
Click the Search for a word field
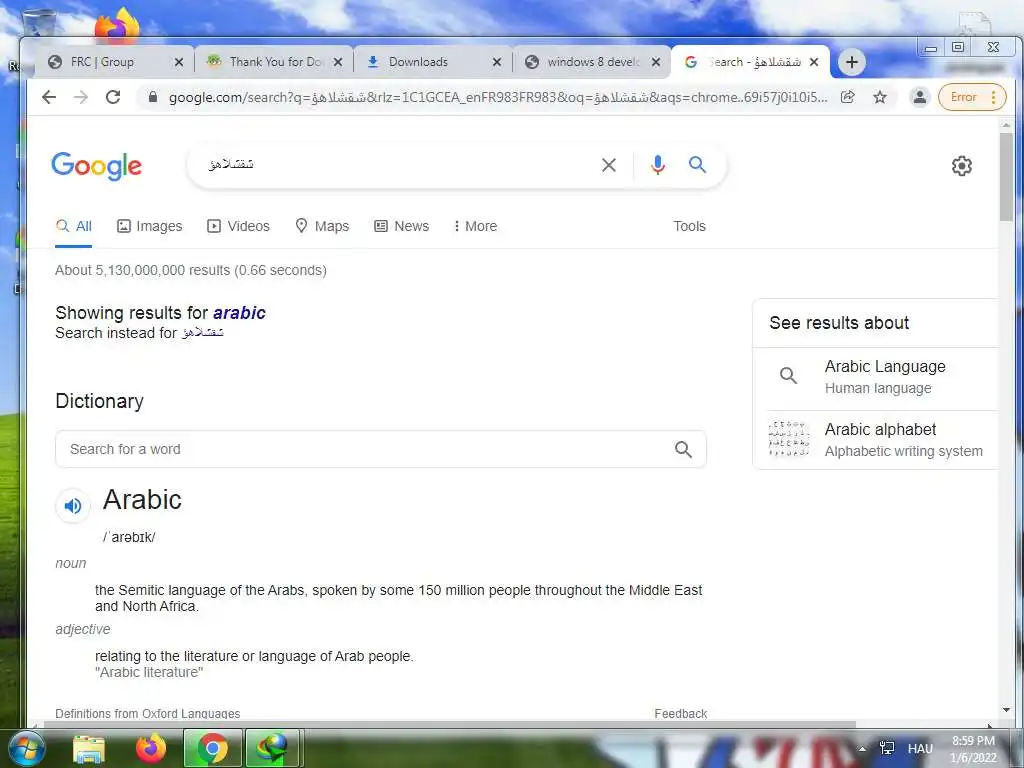381,449
